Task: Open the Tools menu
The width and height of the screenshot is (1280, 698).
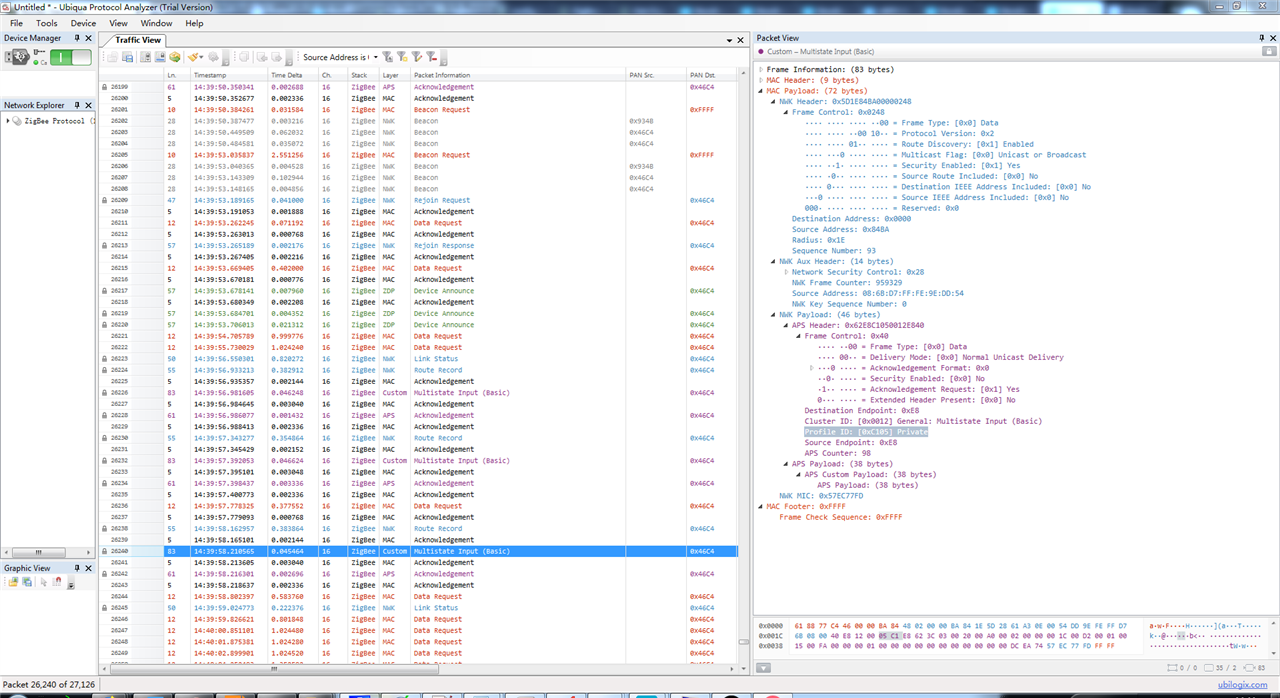Action: click(x=47, y=23)
